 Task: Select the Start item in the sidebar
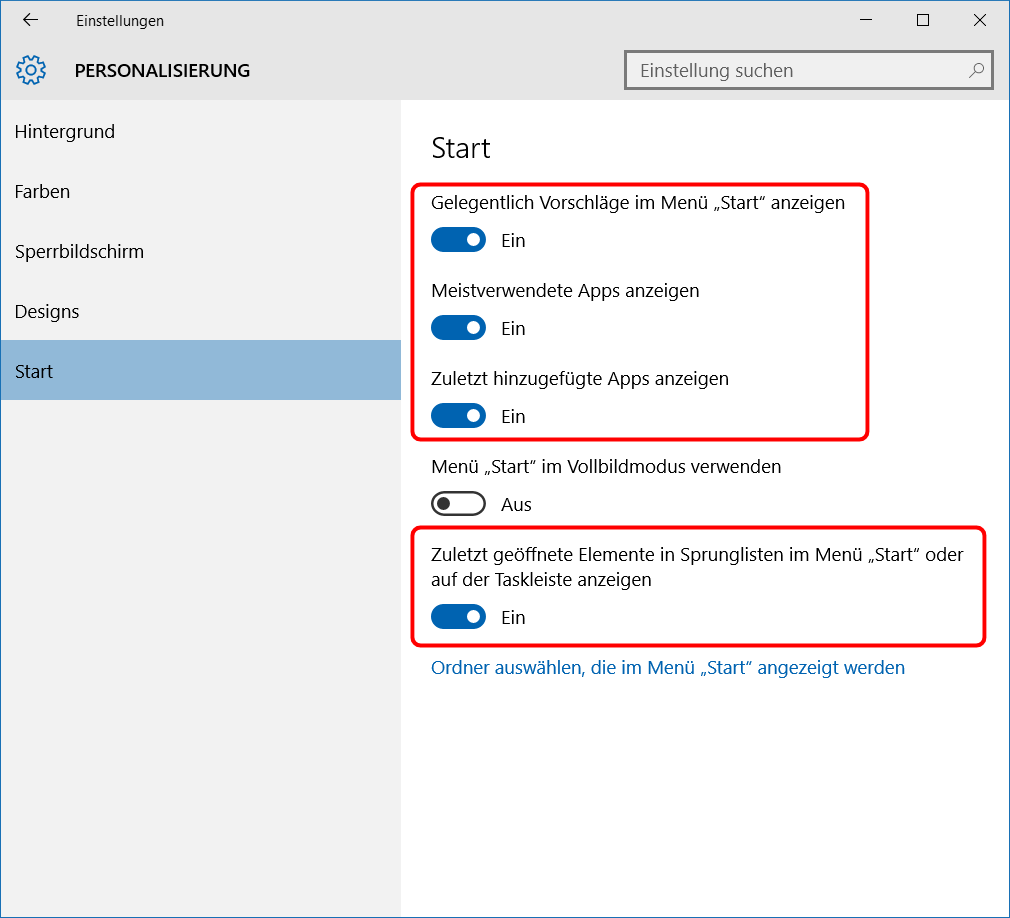[x=34, y=371]
